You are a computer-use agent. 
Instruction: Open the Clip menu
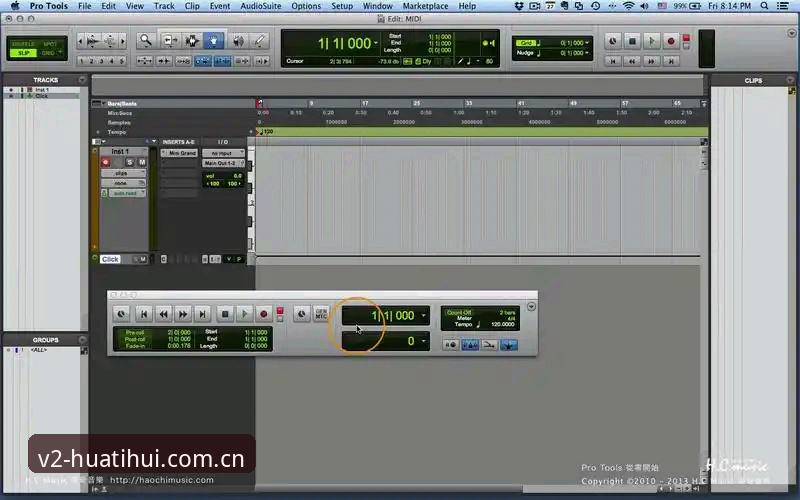pos(192,6)
